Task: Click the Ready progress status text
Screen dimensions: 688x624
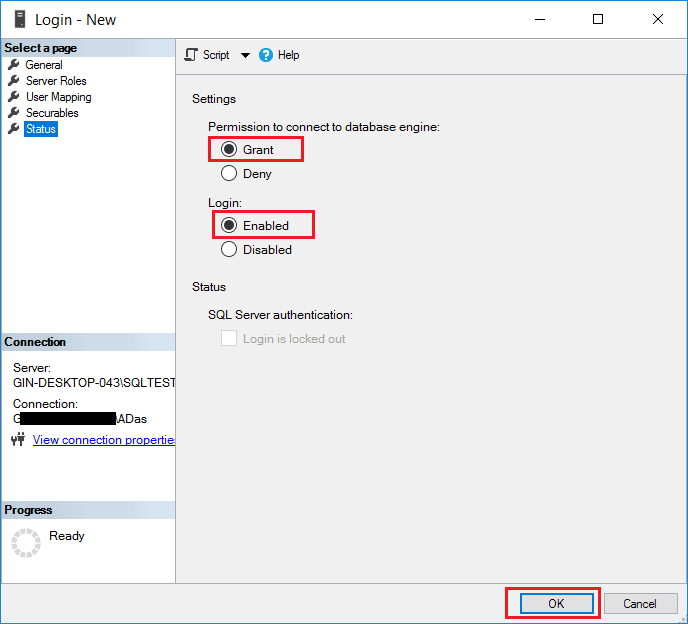Action: tap(67, 536)
